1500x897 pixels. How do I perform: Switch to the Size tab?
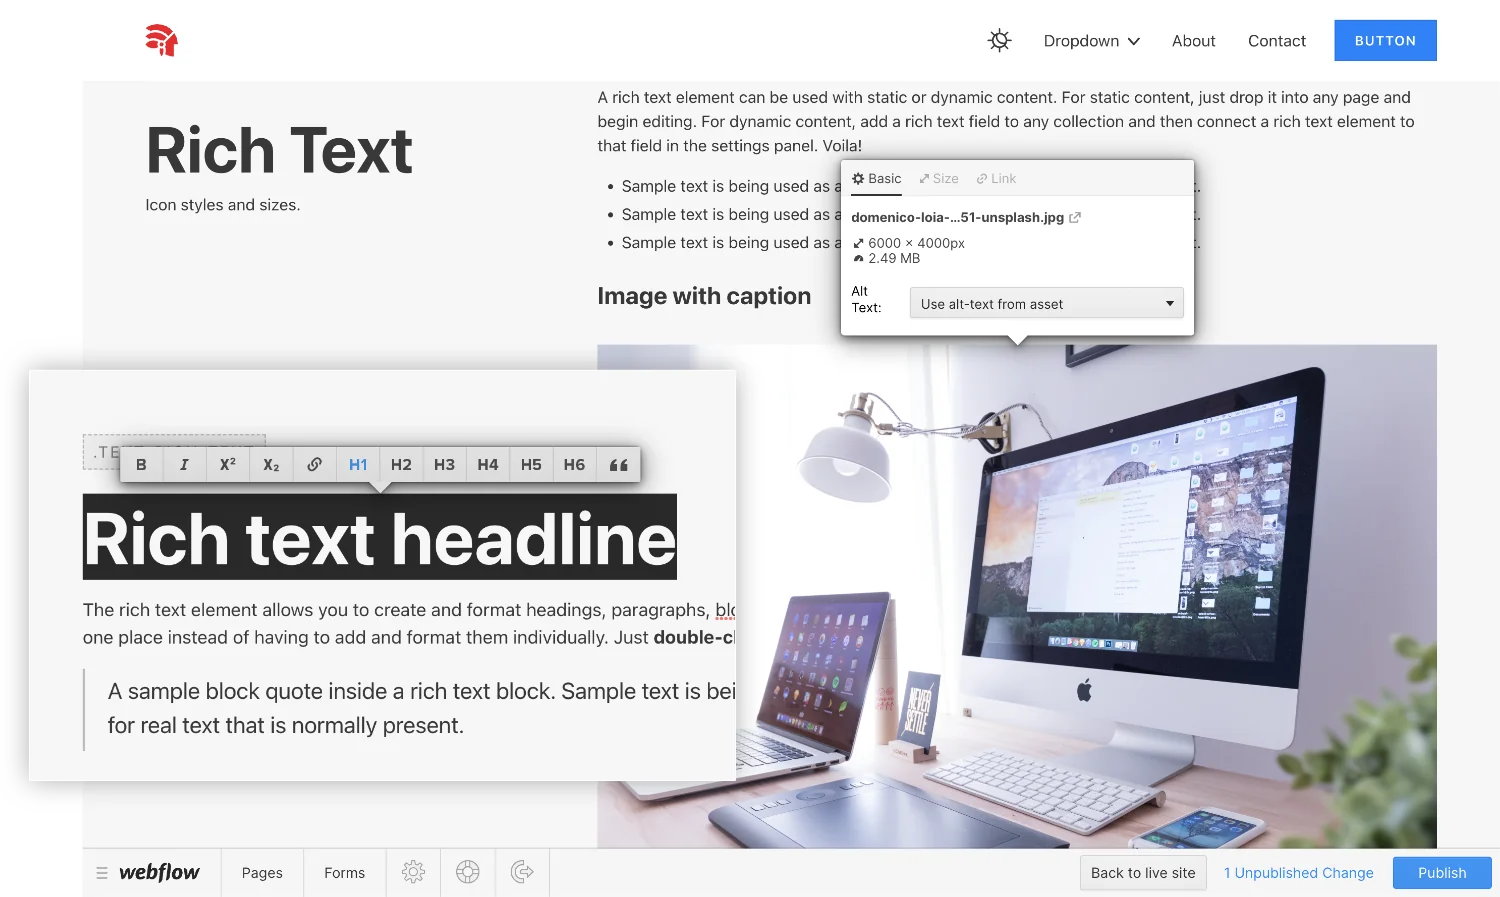939,179
